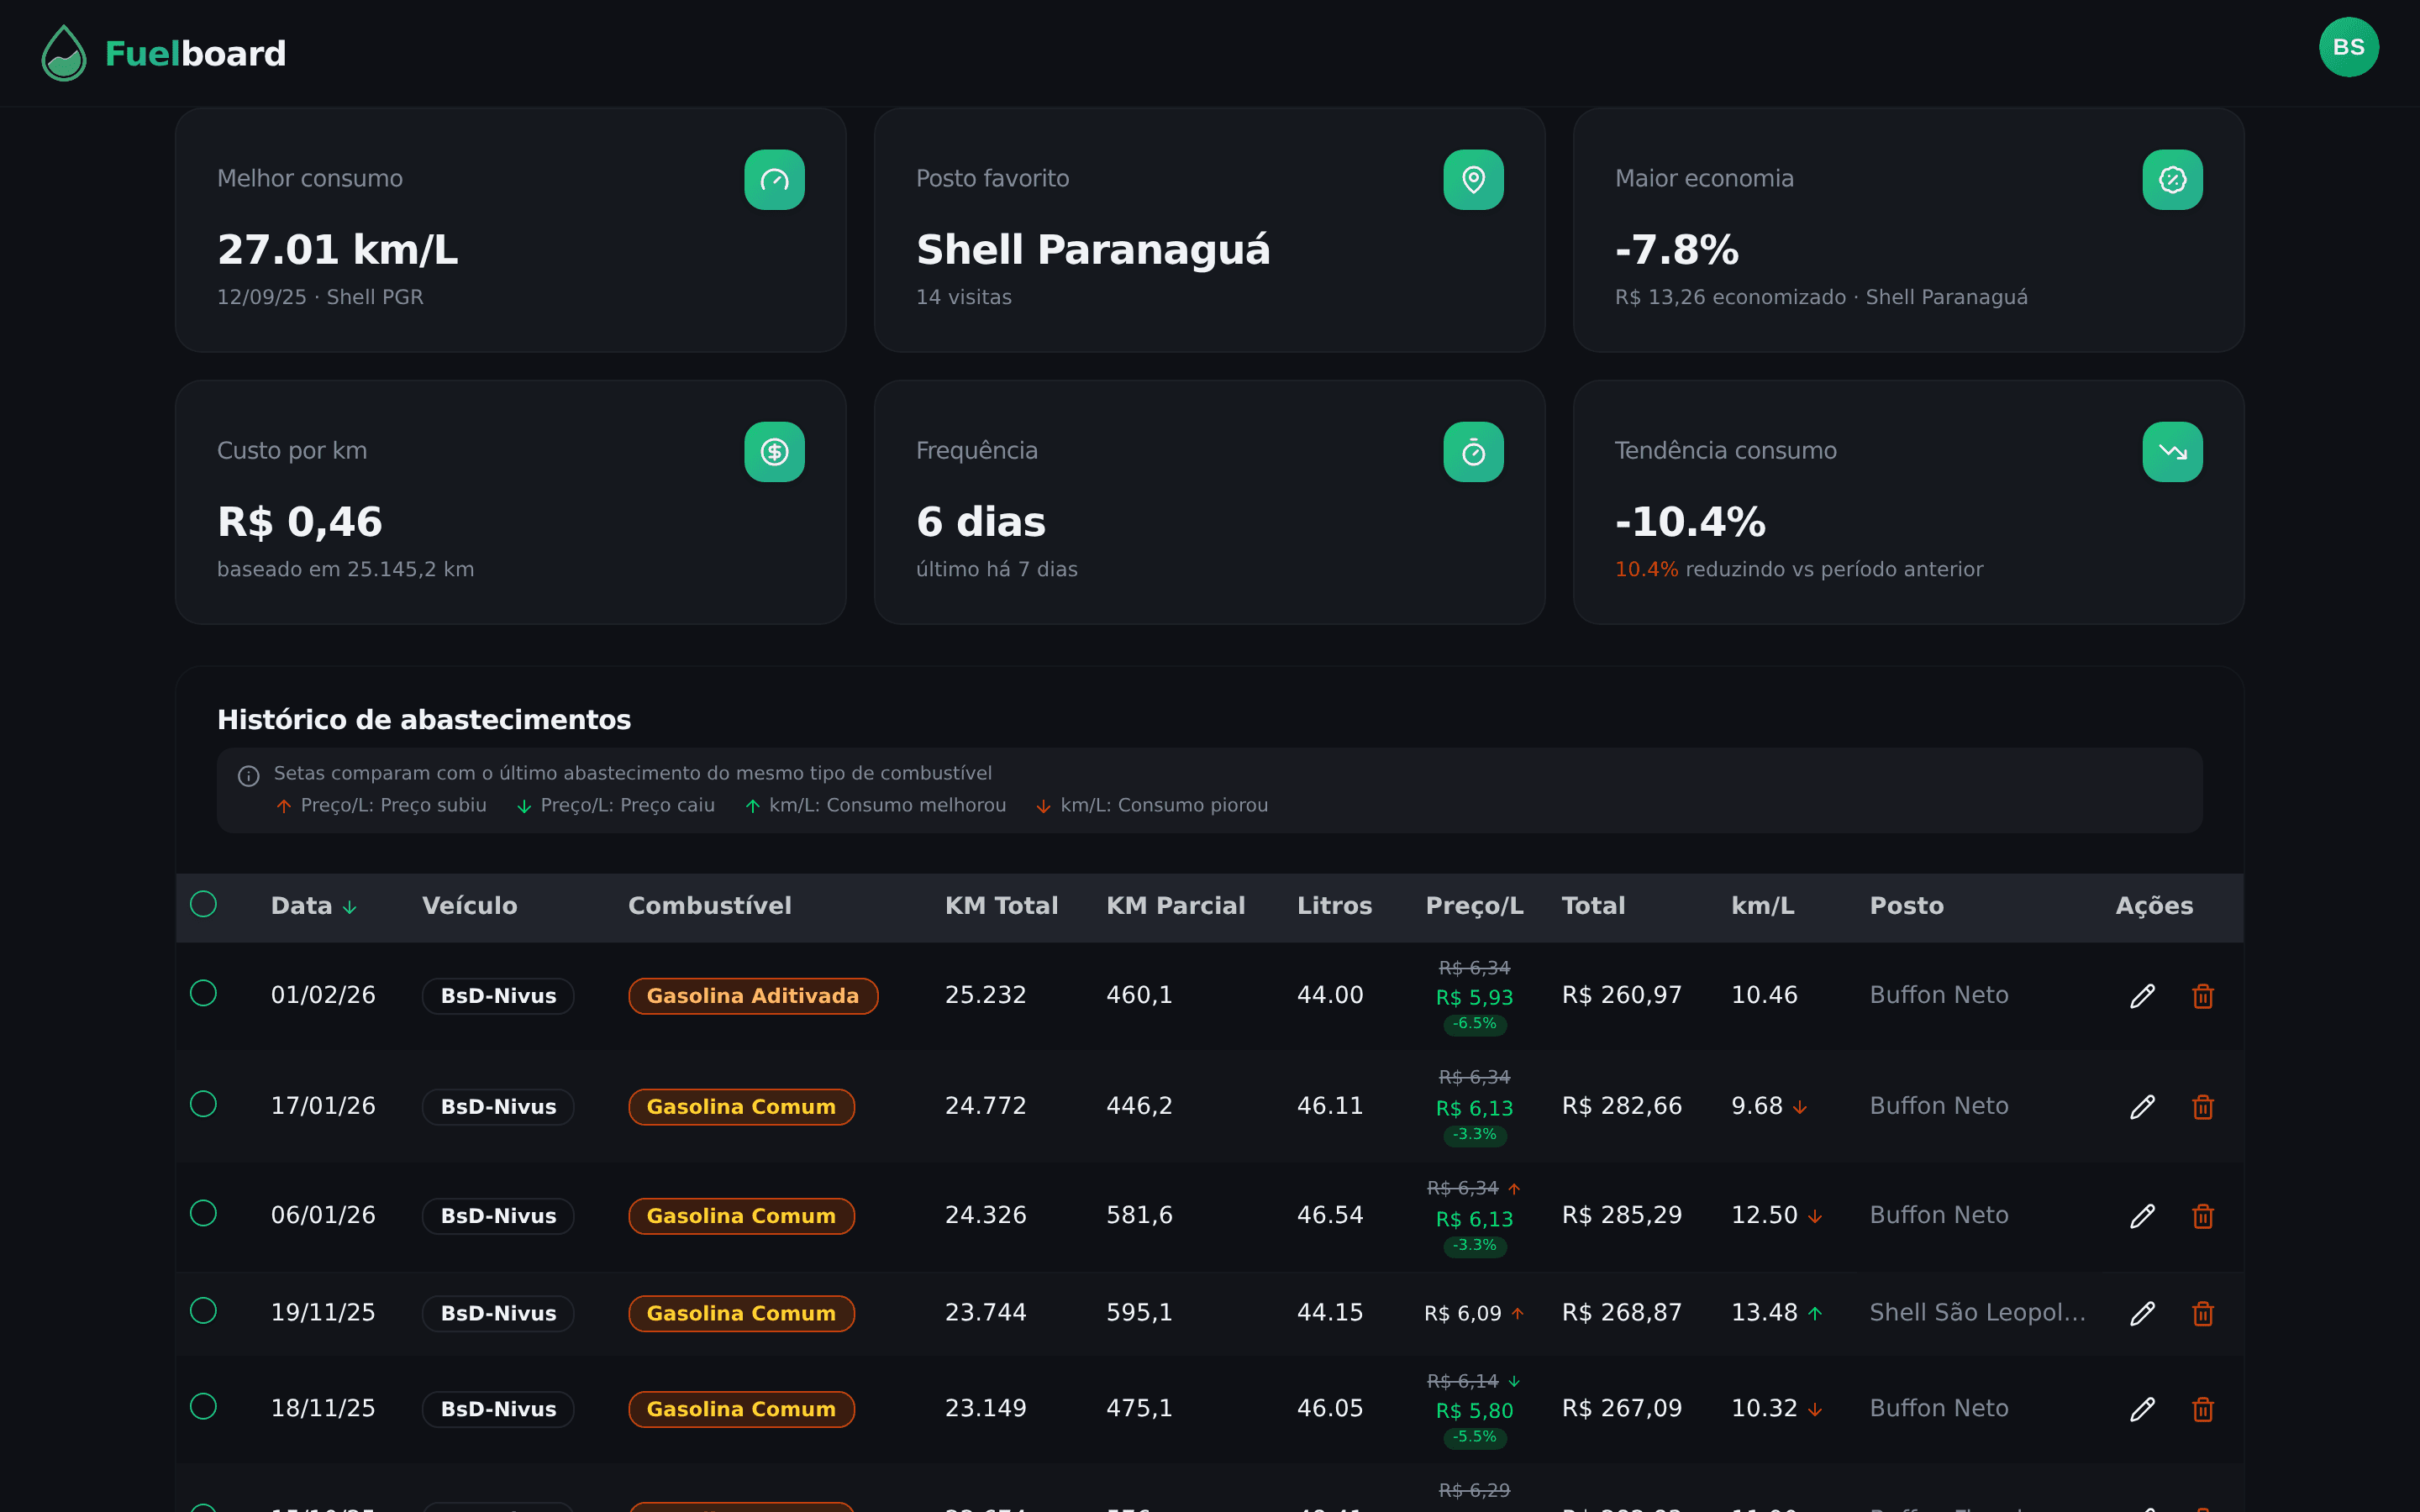Click the Fuelboard droplet logo

point(64,53)
